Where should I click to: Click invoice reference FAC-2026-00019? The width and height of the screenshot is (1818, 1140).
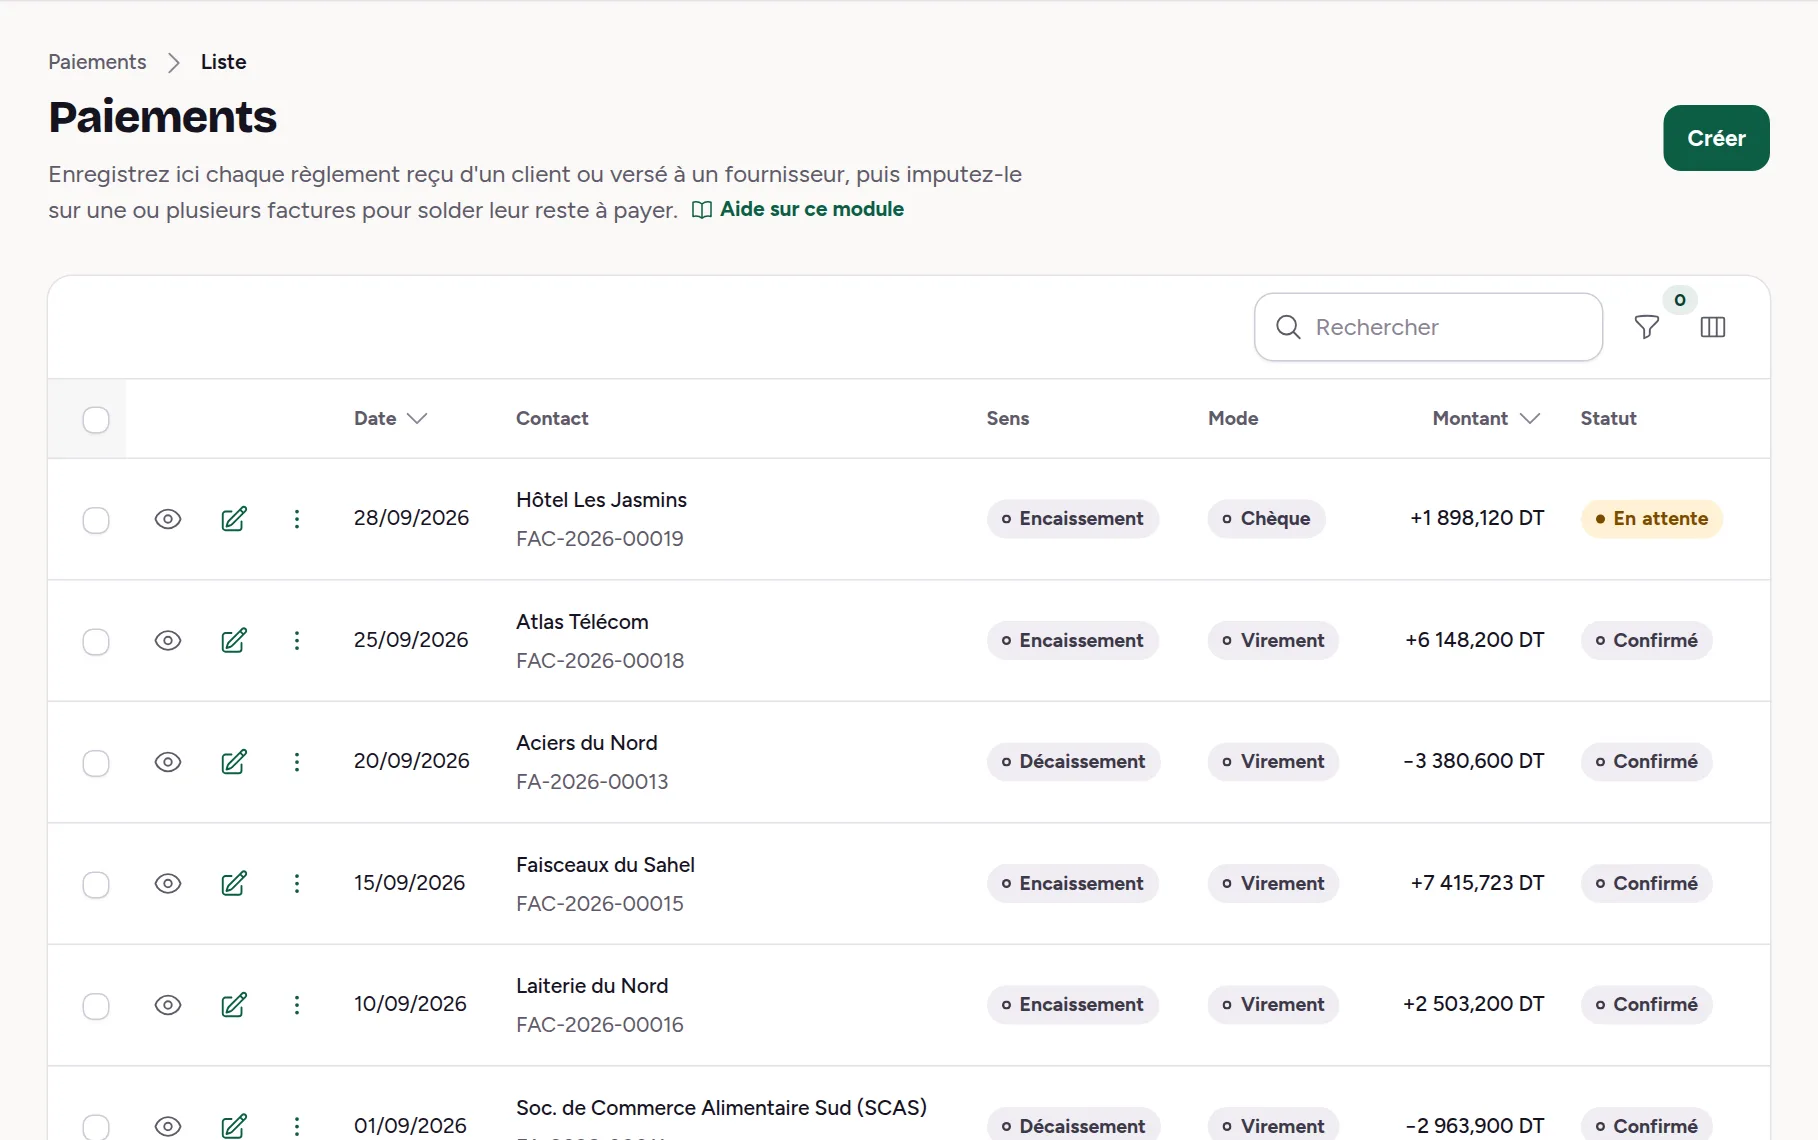(x=600, y=539)
